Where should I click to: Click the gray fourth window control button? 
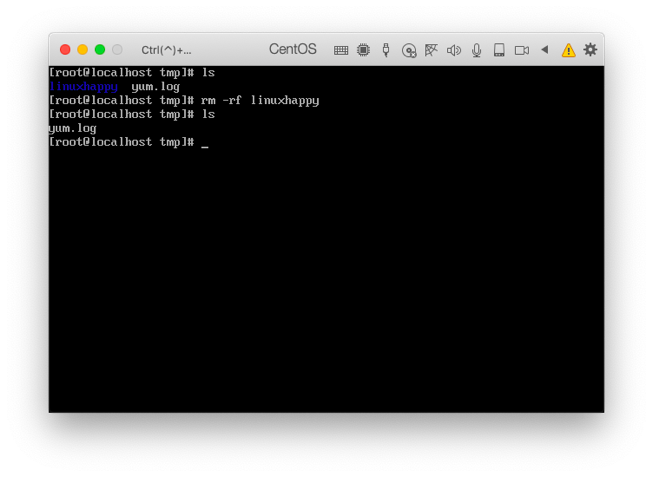tap(117, 50)
